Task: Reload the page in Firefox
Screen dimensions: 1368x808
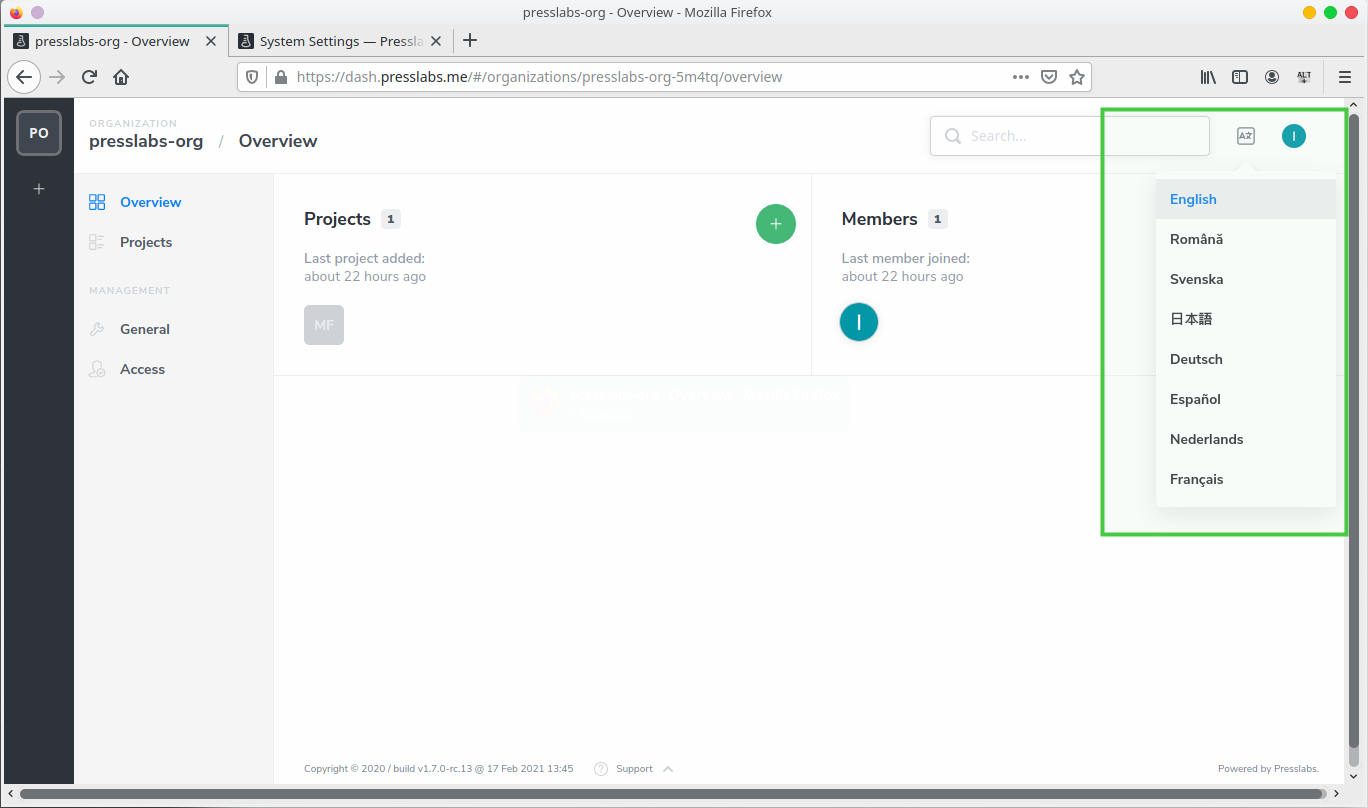Action: point(89,77)
